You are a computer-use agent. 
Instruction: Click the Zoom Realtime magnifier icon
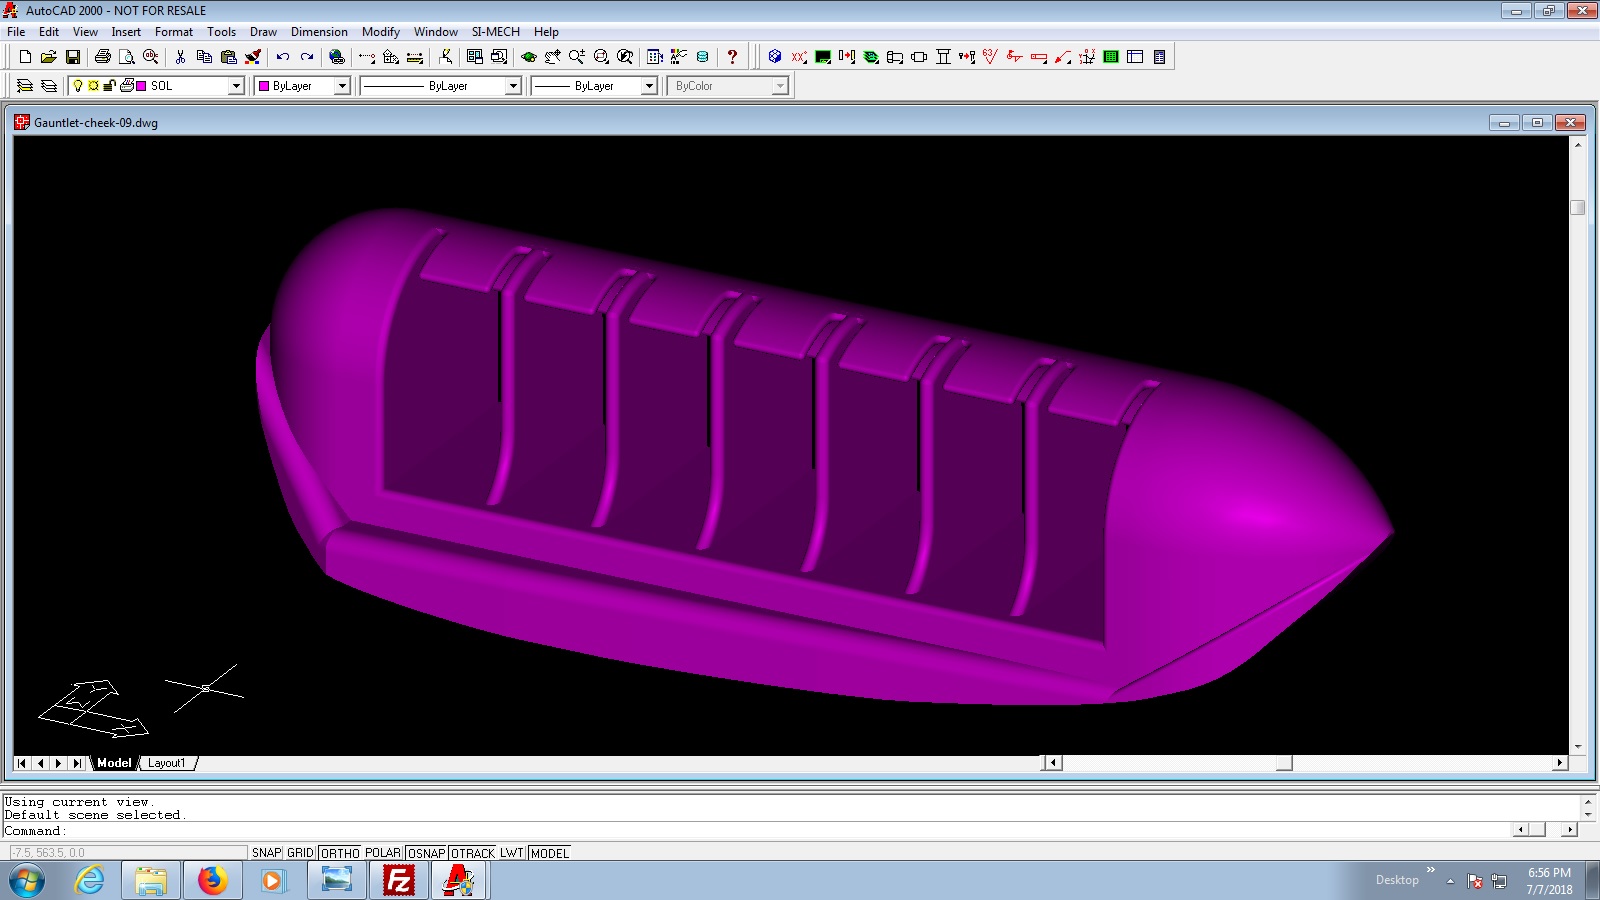click(577, 57)
